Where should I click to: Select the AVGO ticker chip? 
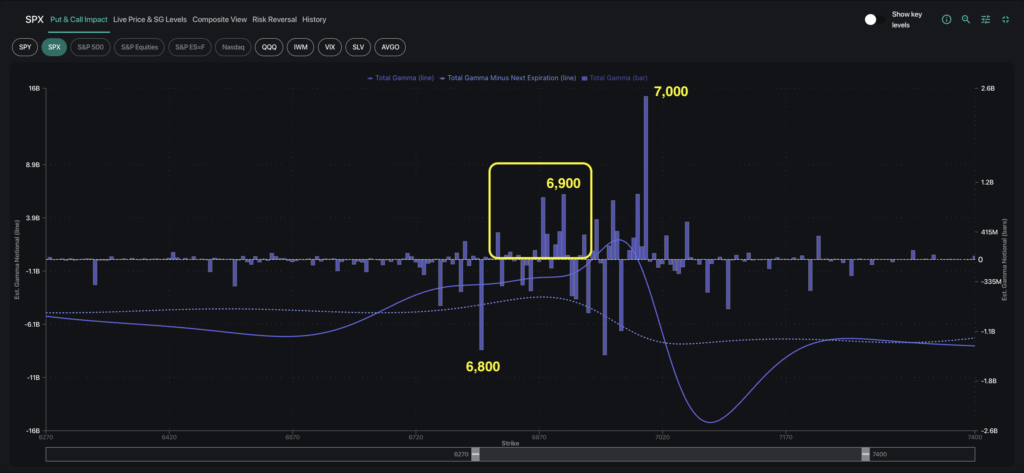[389, 47]
